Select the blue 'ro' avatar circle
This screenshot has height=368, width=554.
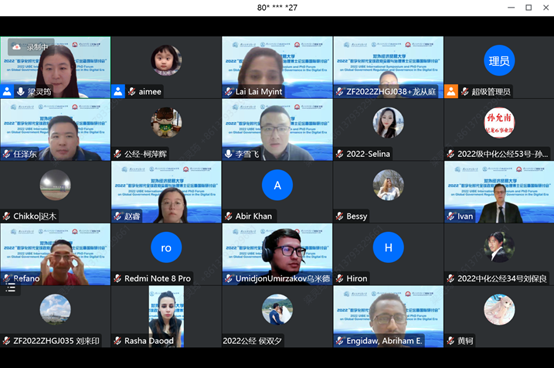166,247
